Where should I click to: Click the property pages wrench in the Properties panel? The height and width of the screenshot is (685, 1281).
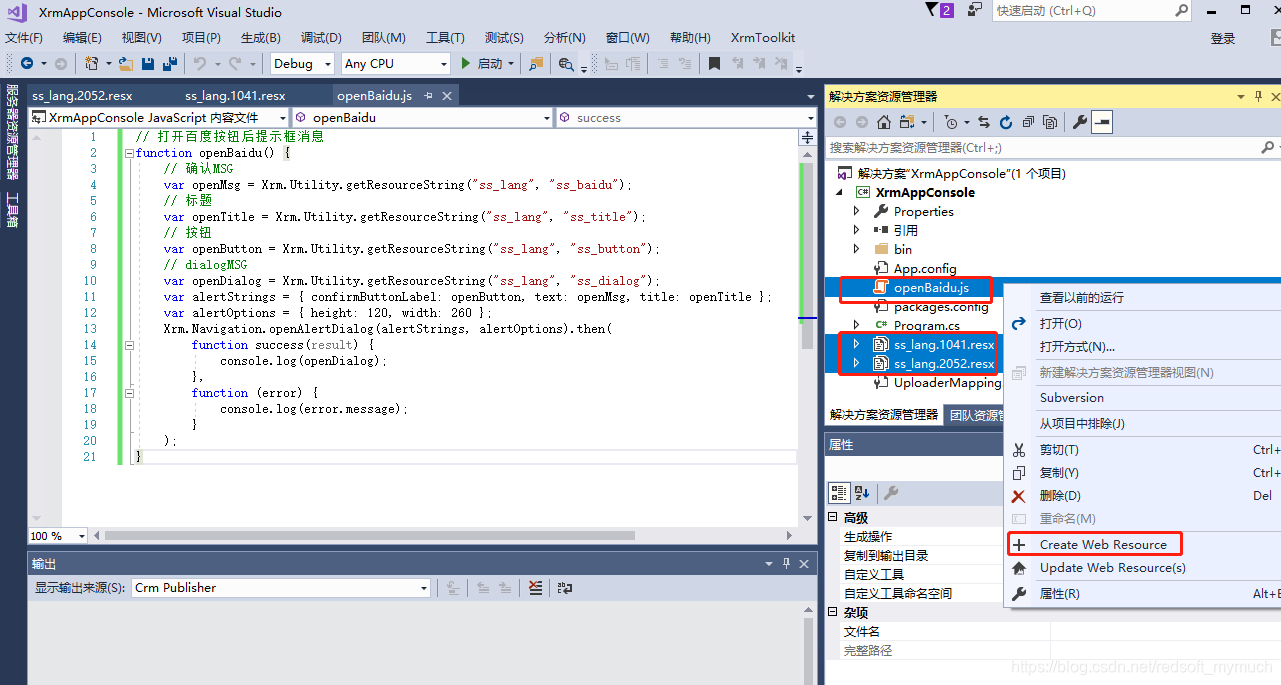(x=891, y=493)
